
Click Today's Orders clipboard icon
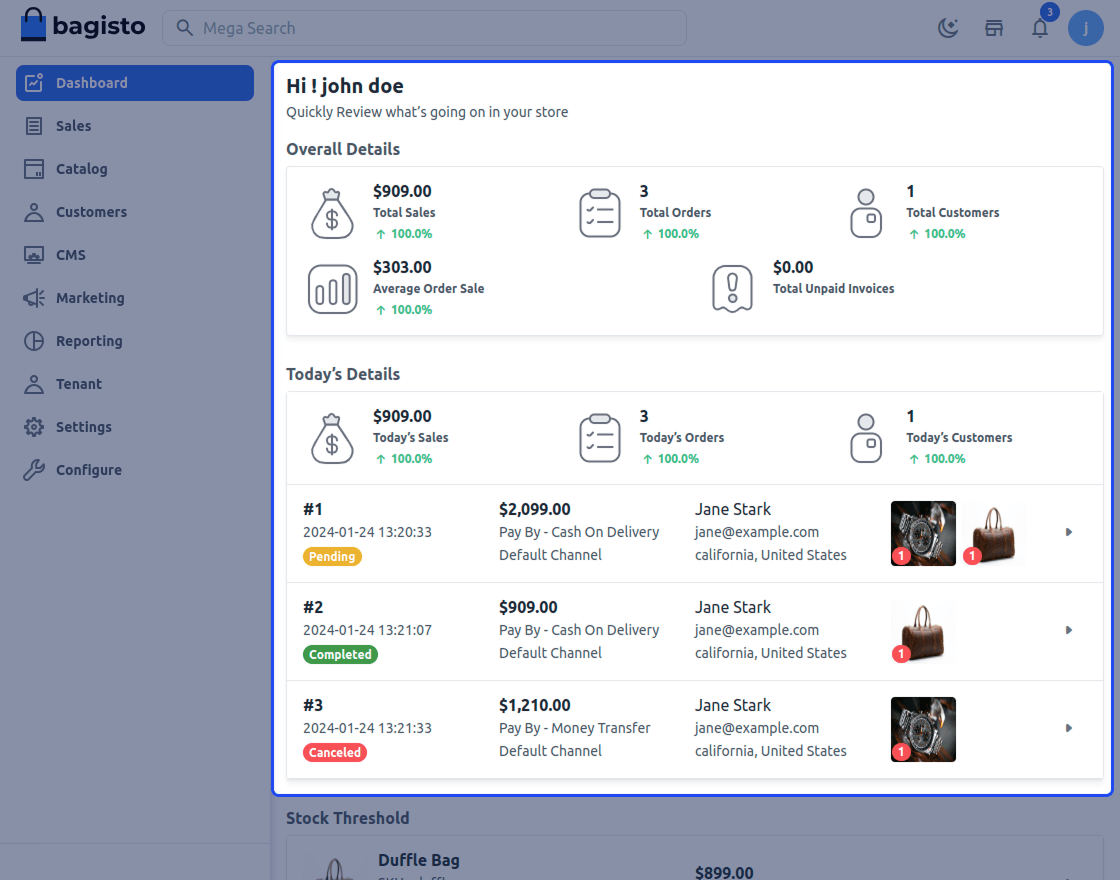tap(599, 438)
